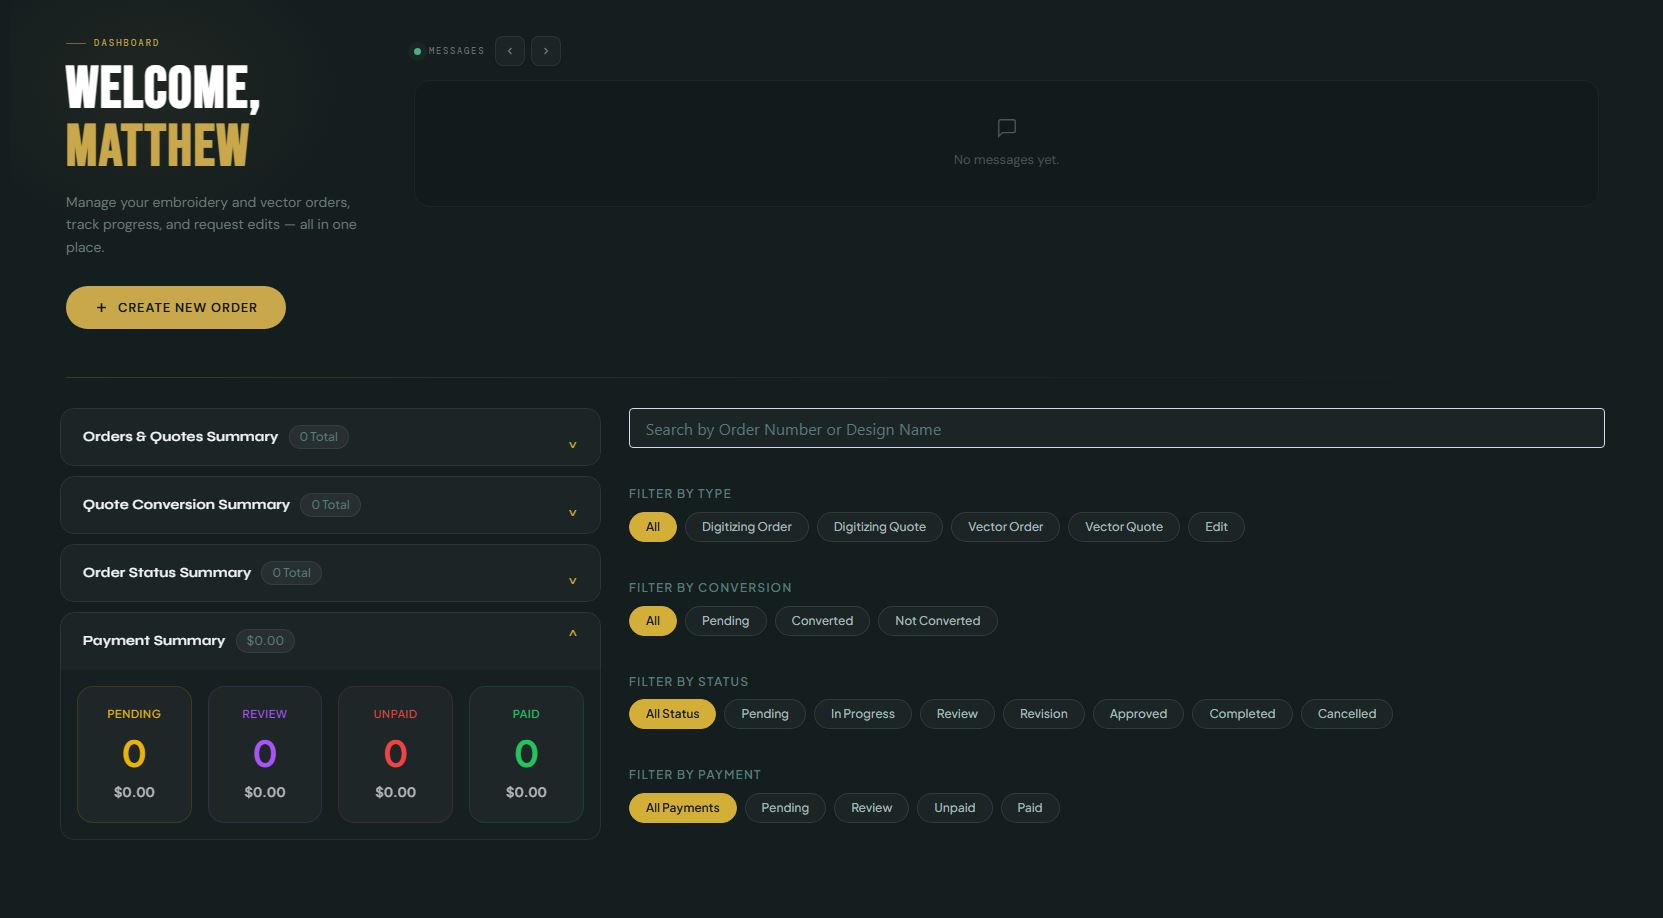This screenshot has height=918, width=1663.
Task: Expand the Orders & Quotes Summary panel
Action: 572,444
